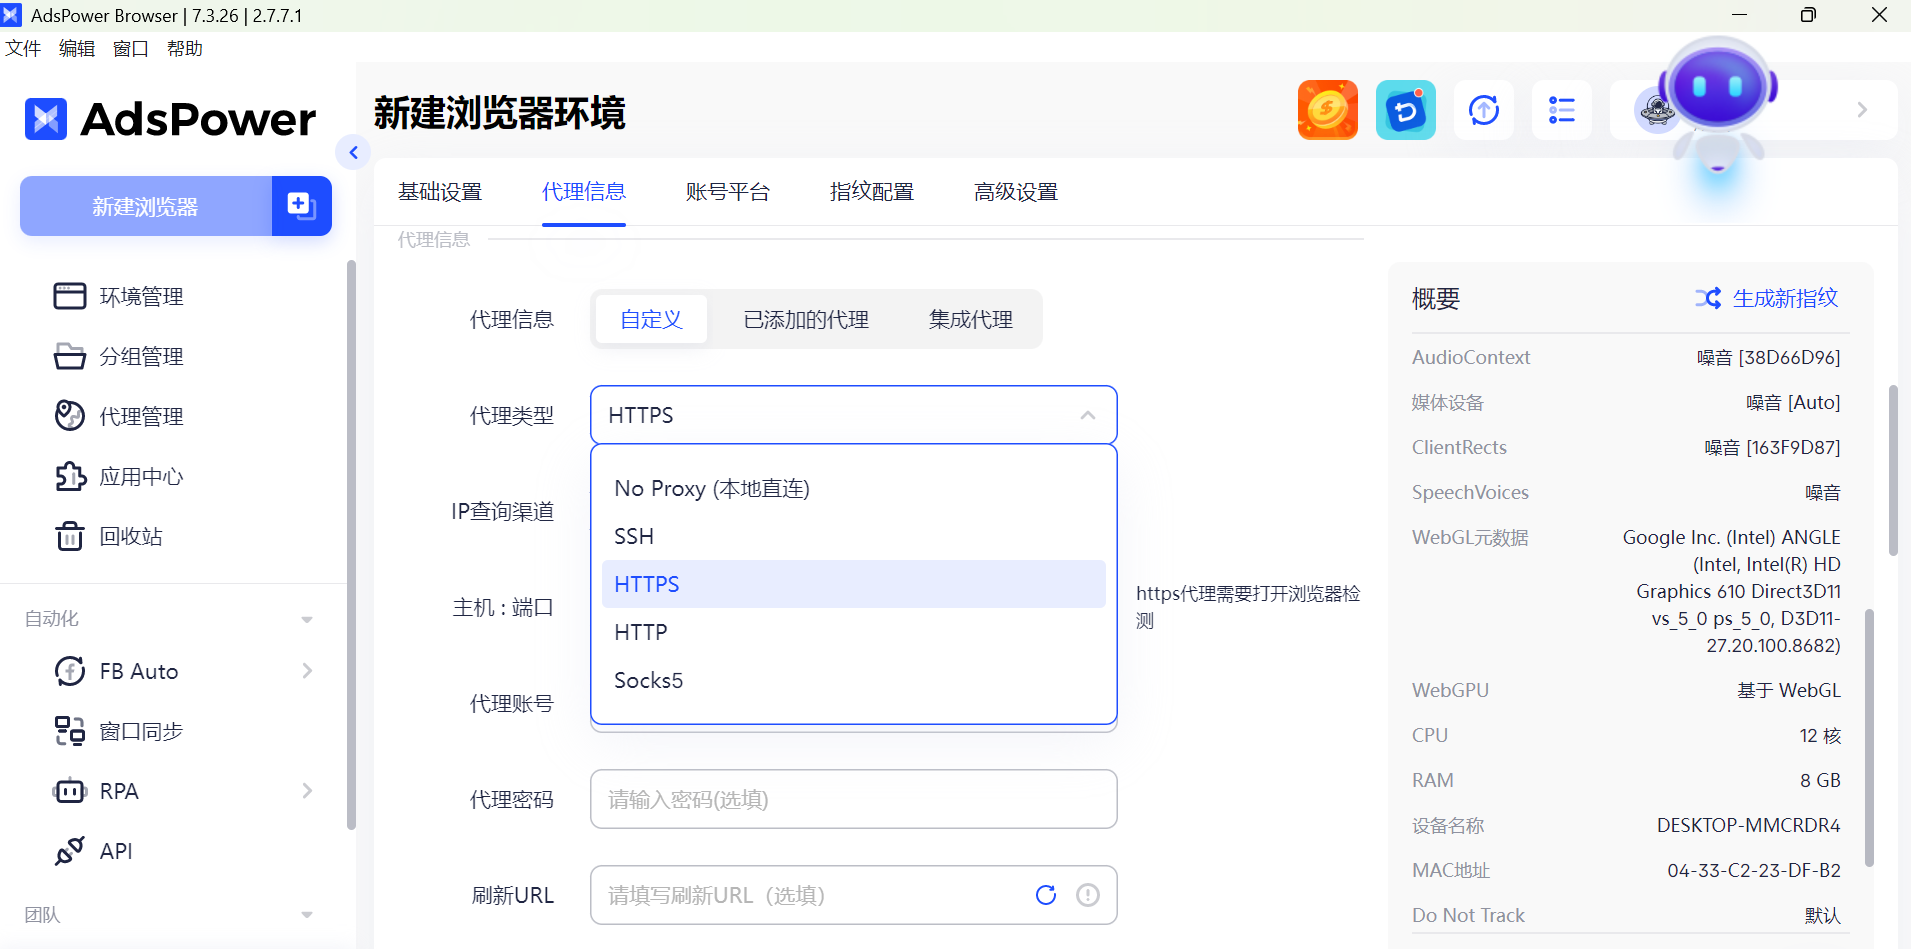Select 集成代理 option
This screenshot has height=949, width=1911.
(x=970, y=319)
